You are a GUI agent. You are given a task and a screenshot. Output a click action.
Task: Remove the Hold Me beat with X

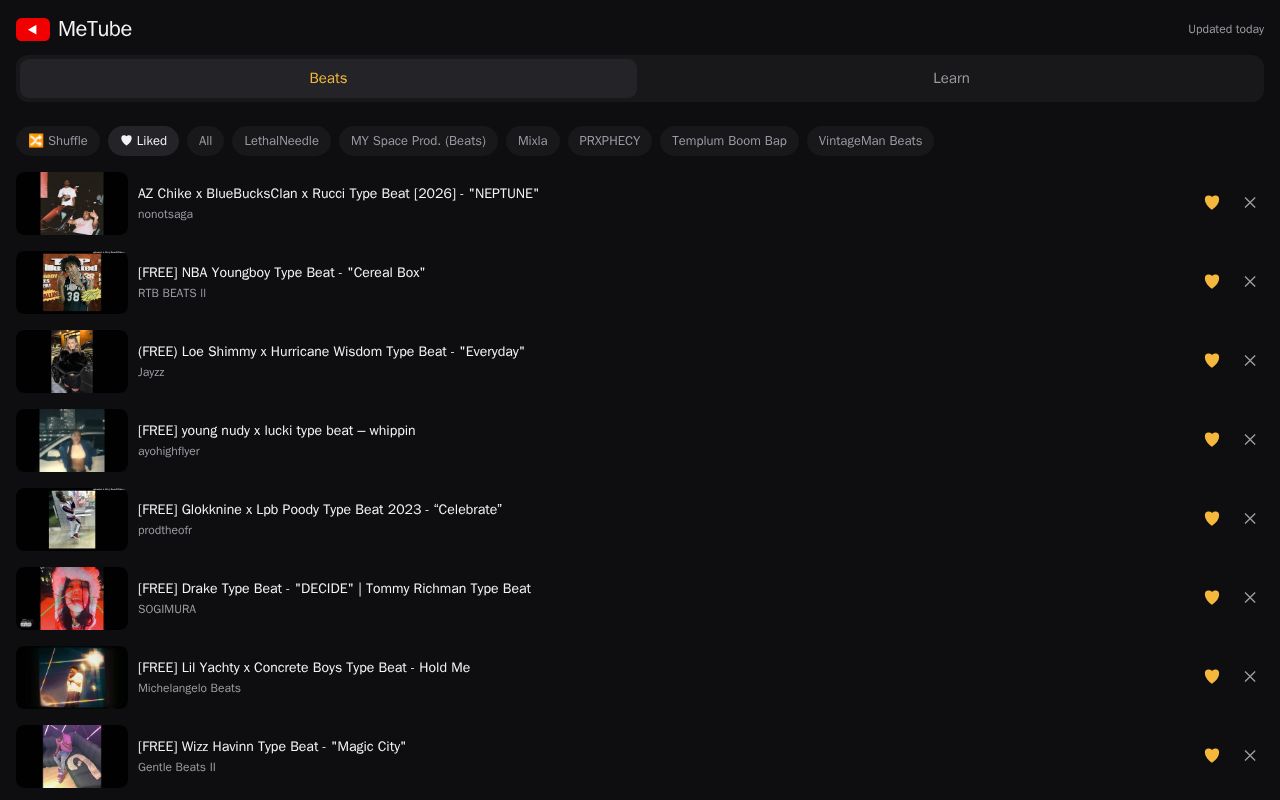pos(1250,677)
